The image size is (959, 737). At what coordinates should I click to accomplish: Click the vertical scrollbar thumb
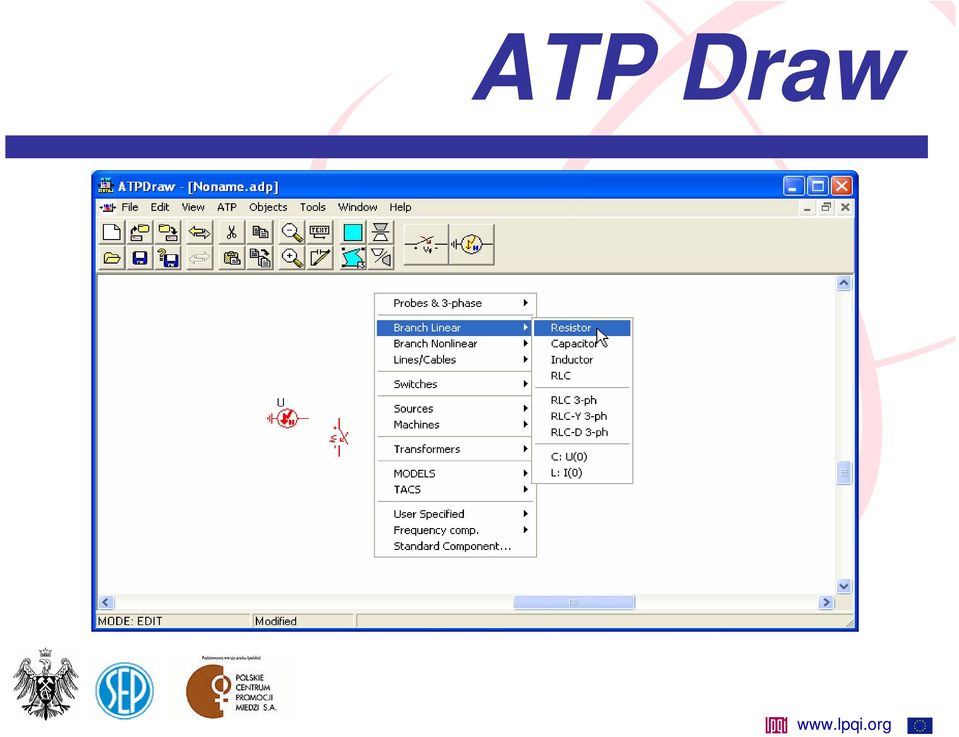[844, 472]
